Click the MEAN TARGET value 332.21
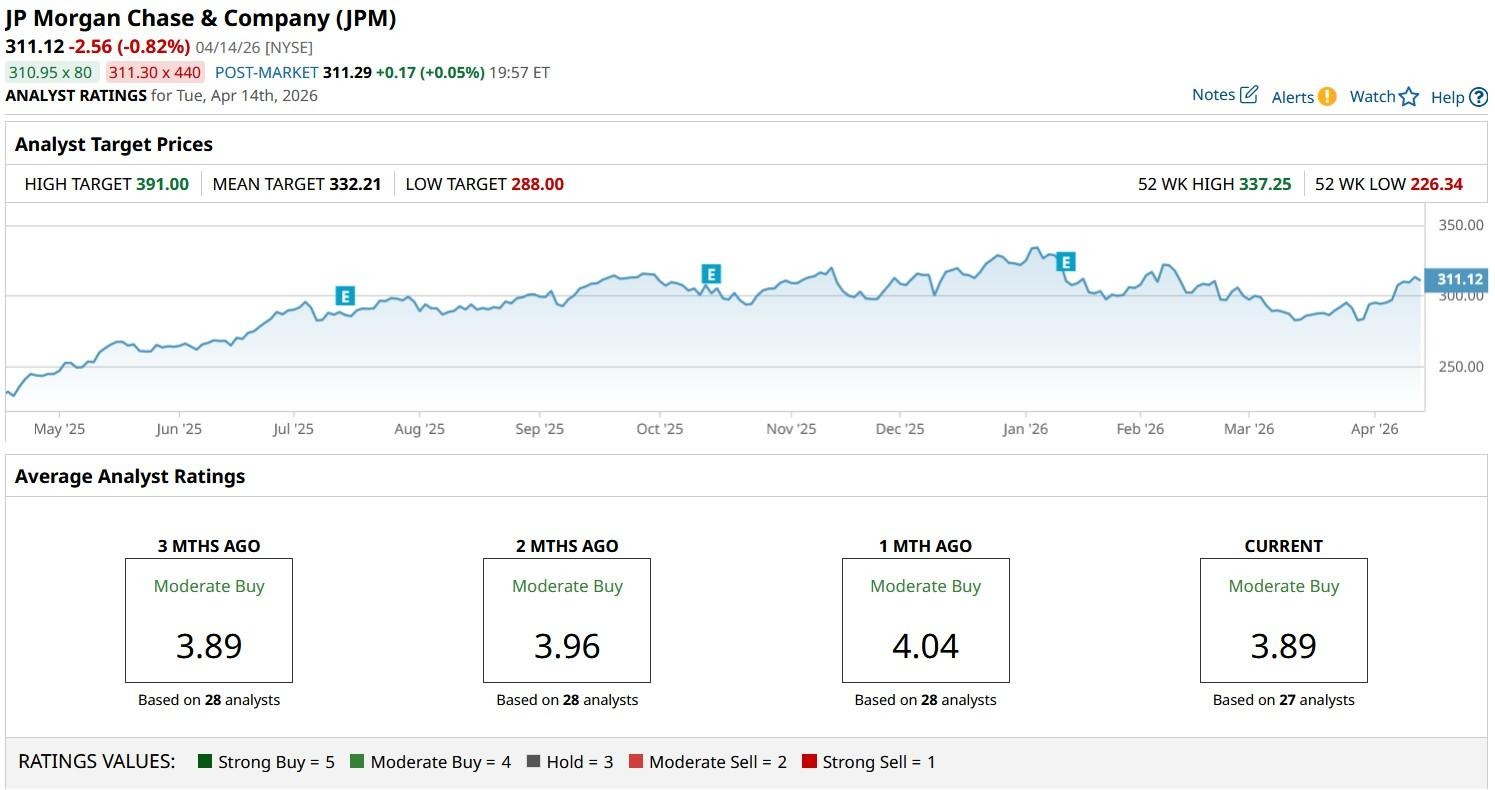The image size is (1495, 790). coord(355,184)
